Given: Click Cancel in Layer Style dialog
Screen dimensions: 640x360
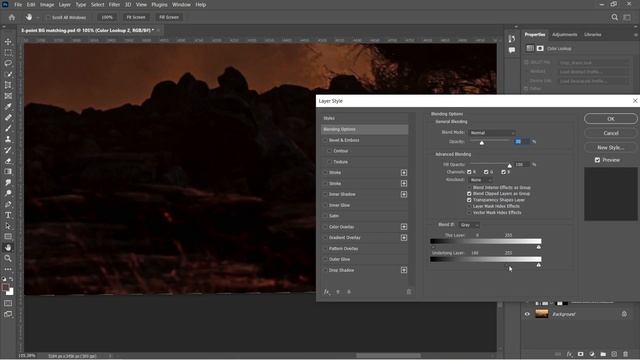Looking at the screenshot, I should [611, 133].
